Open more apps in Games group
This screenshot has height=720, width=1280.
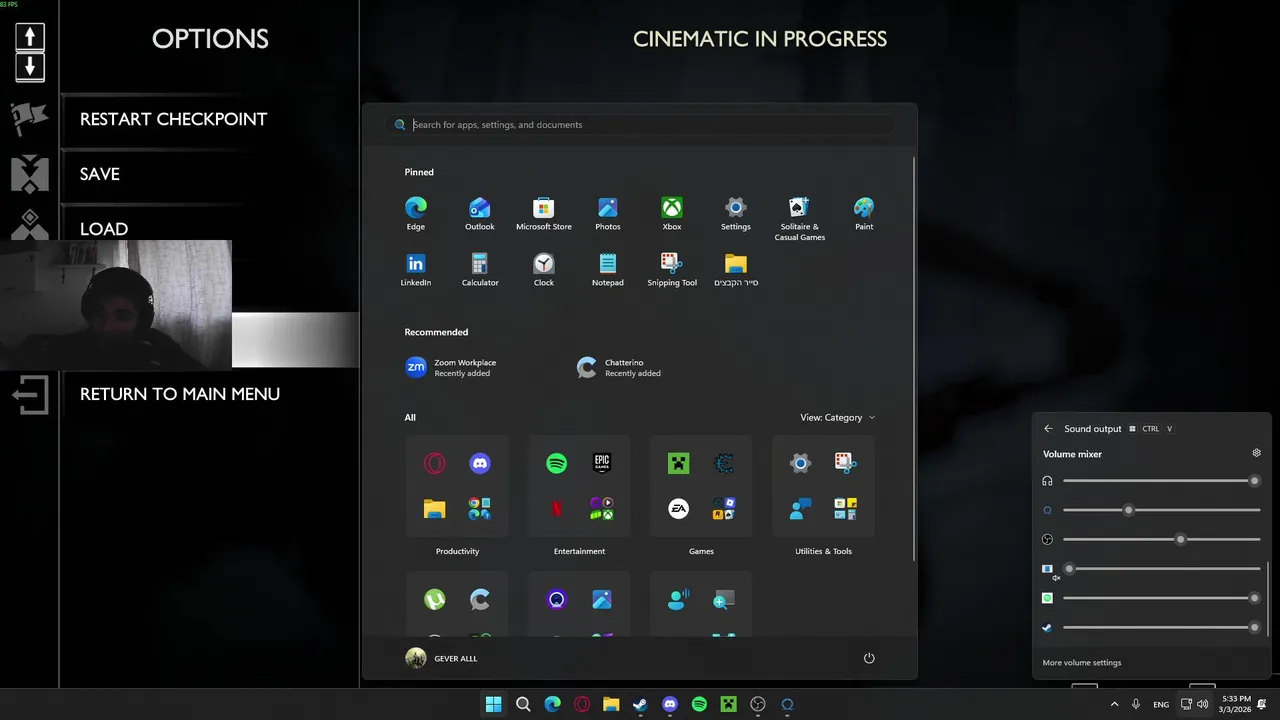coord(724,509)
